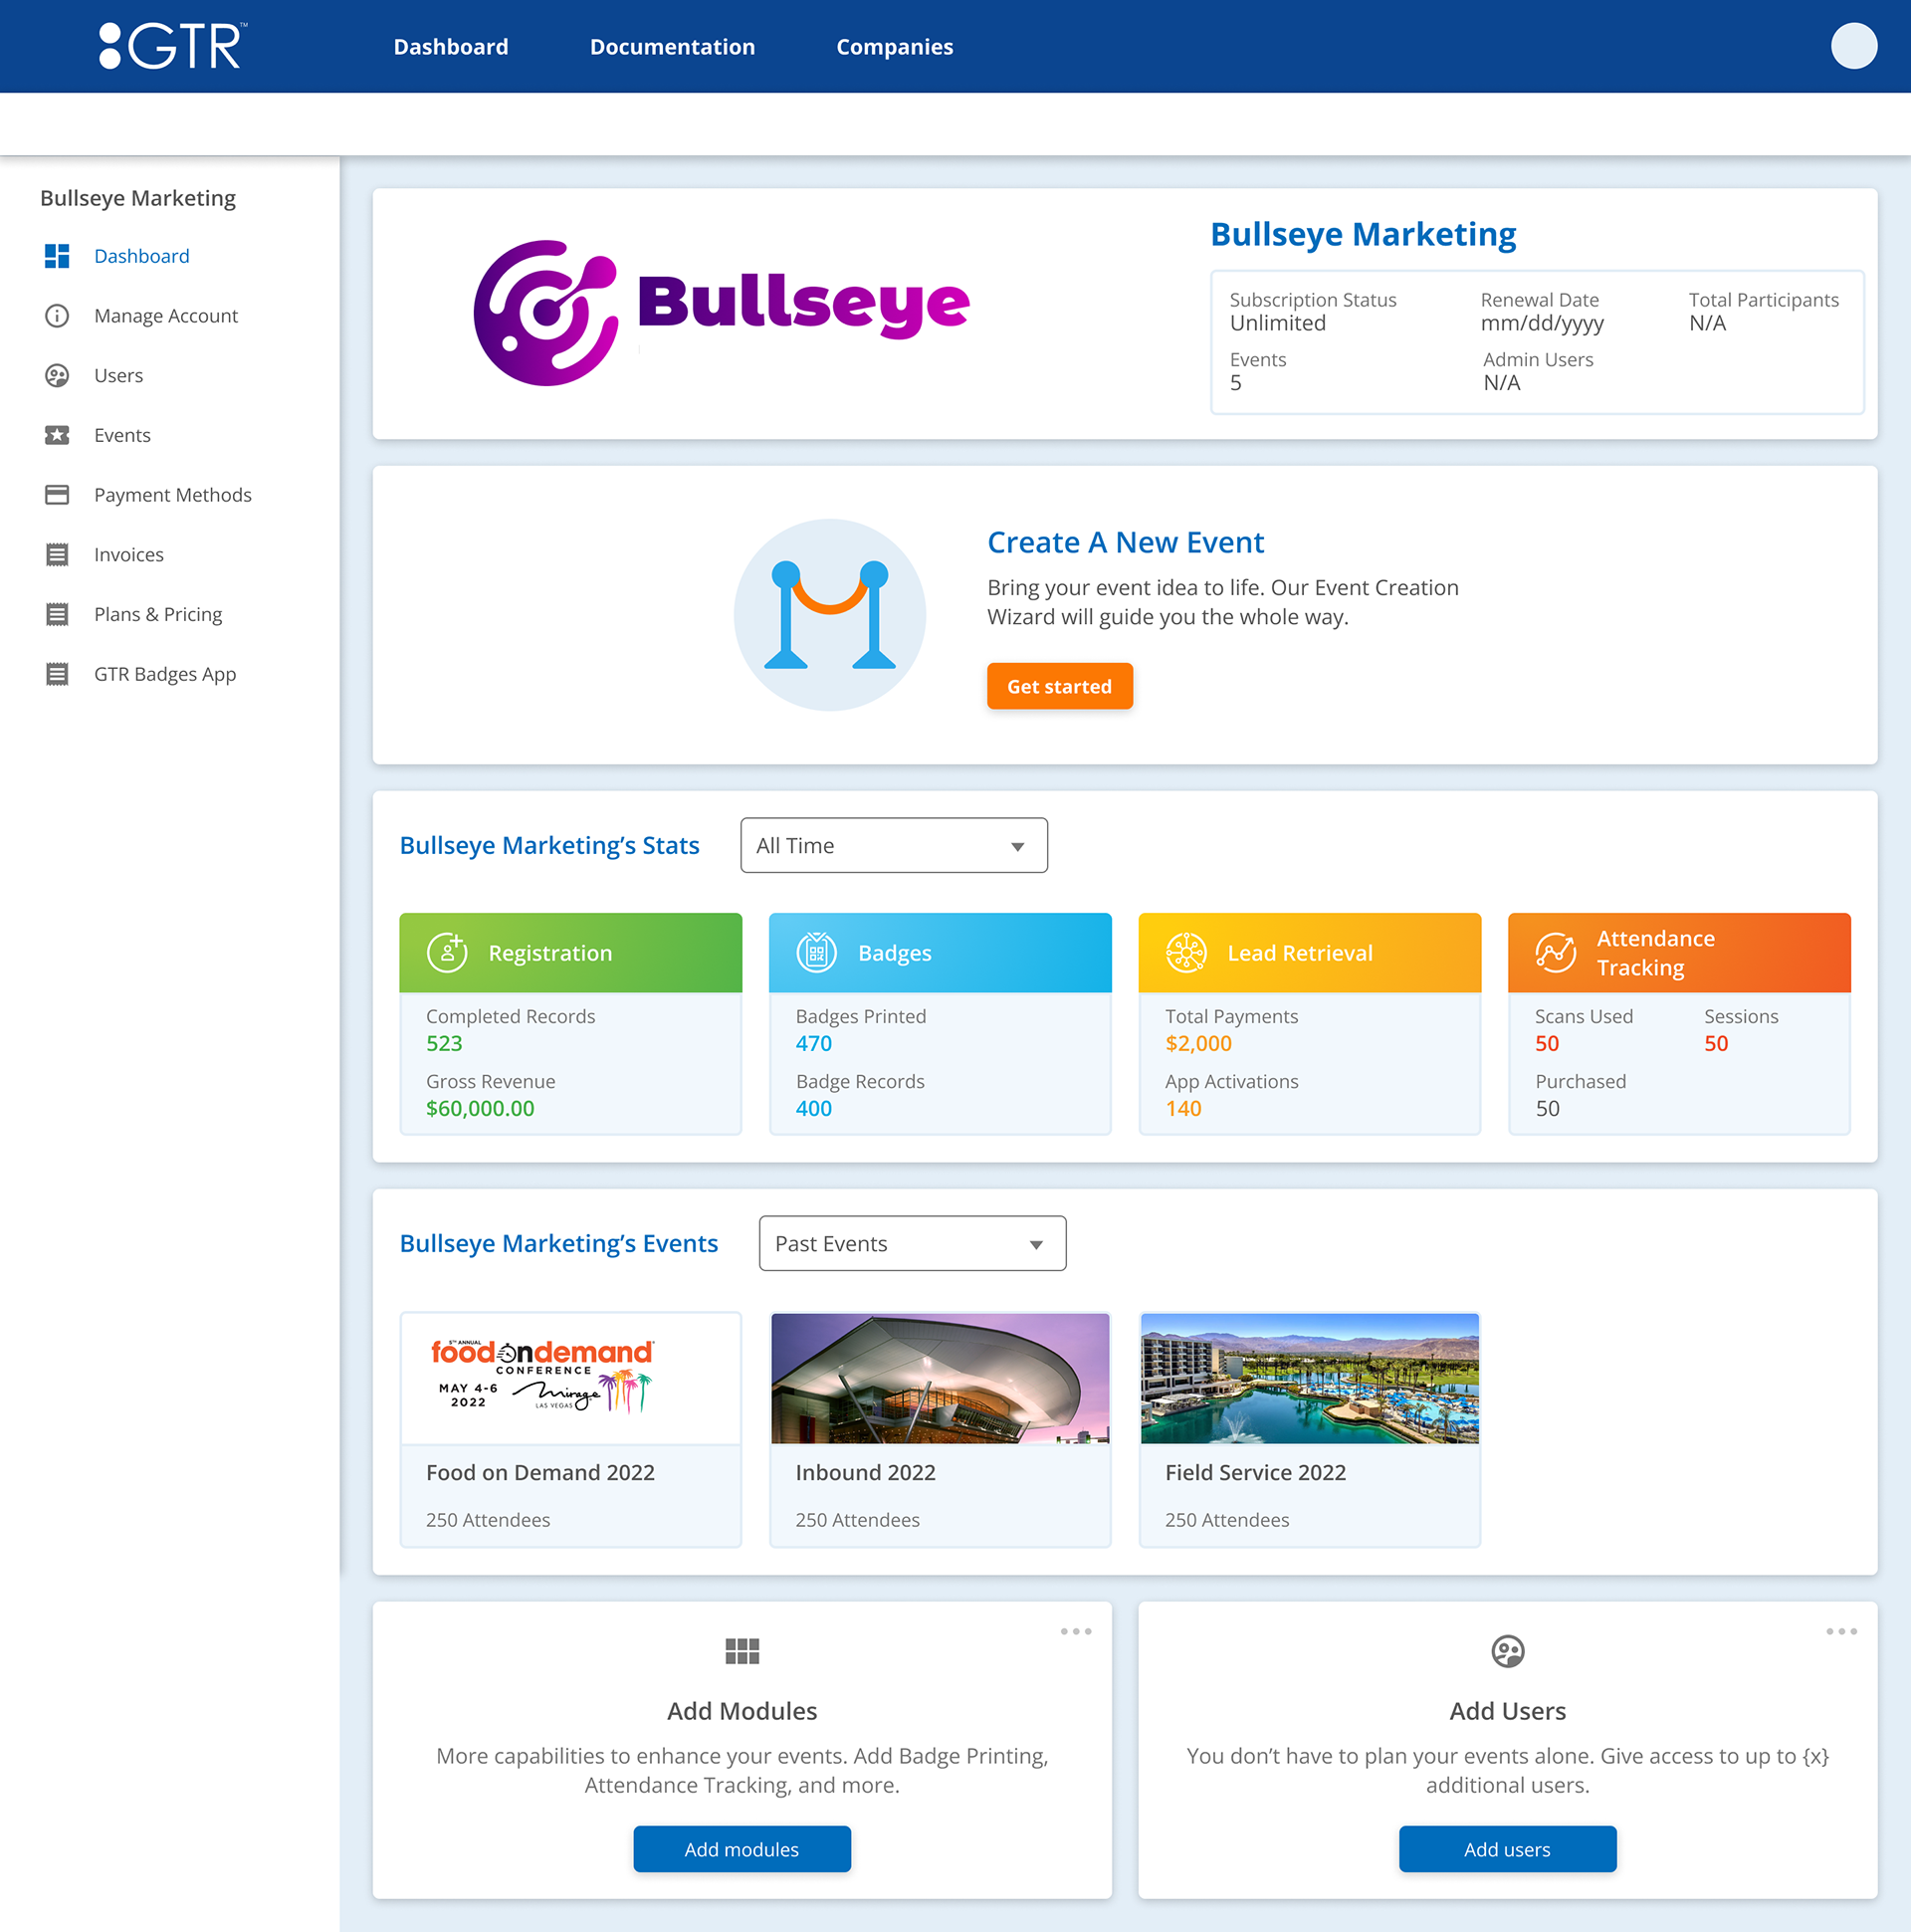Screen dimensions: 1911x1932
Task: Open the Field Service 2022 event thumbnail
Action: pos(1309,1378)
